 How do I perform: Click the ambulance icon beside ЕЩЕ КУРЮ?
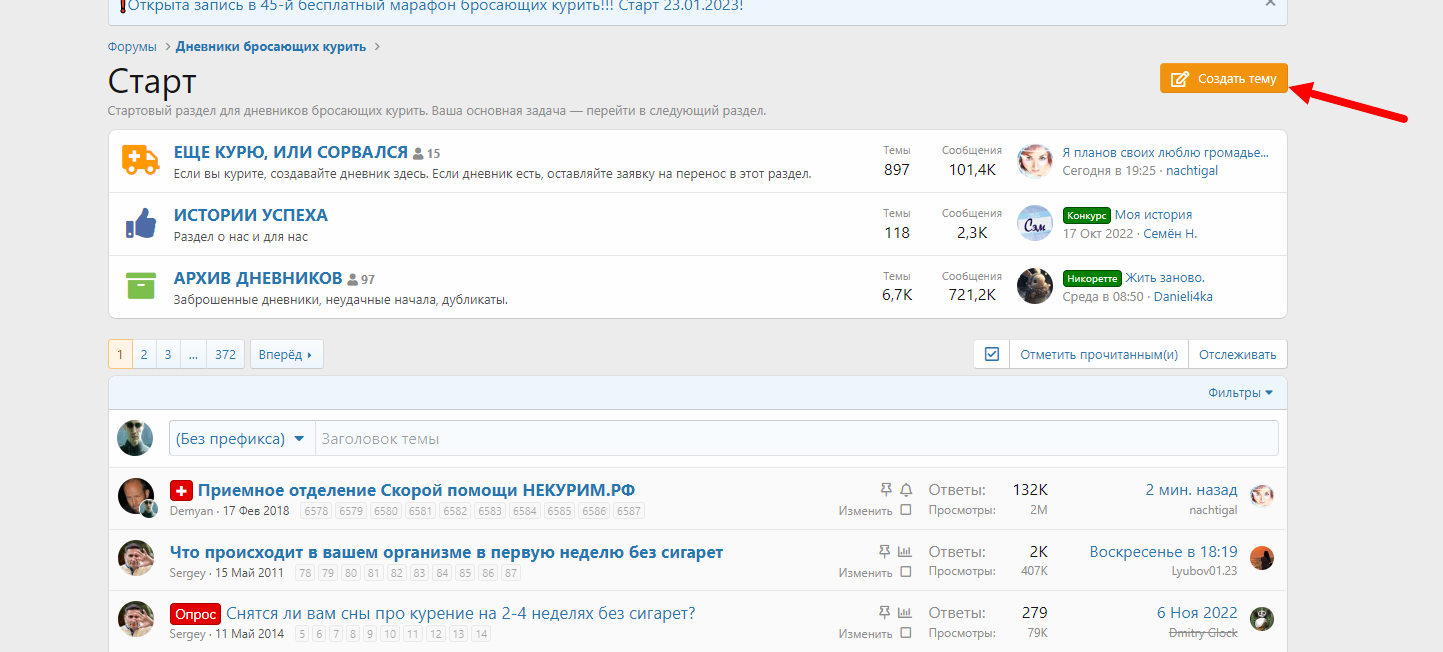click(x=141, y=160)
